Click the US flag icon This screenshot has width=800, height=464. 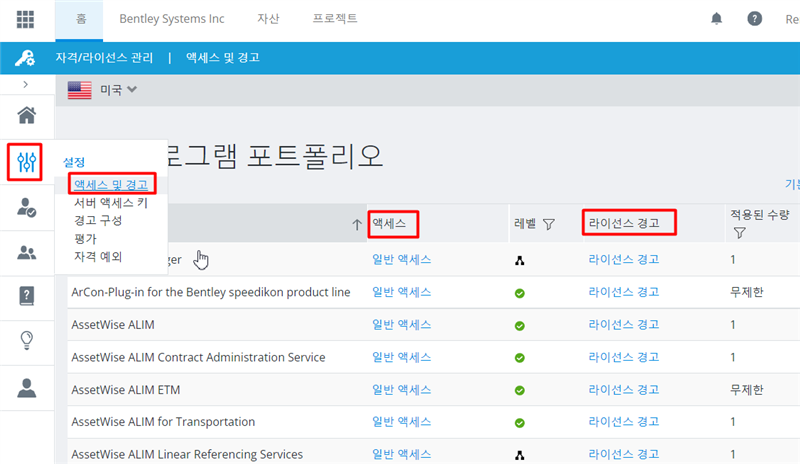pyautogui.click(x=80, y=90)
